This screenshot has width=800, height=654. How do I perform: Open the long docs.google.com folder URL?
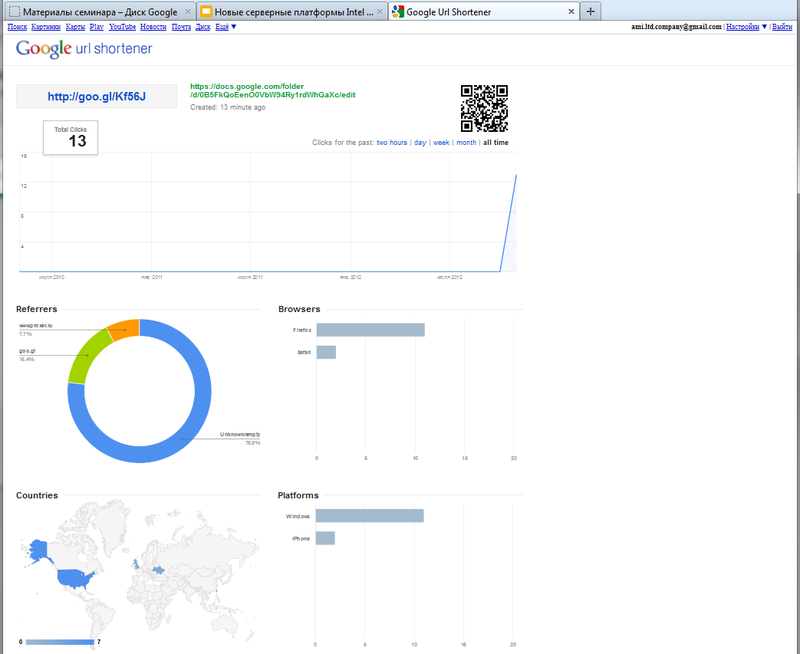pos(272,90)
